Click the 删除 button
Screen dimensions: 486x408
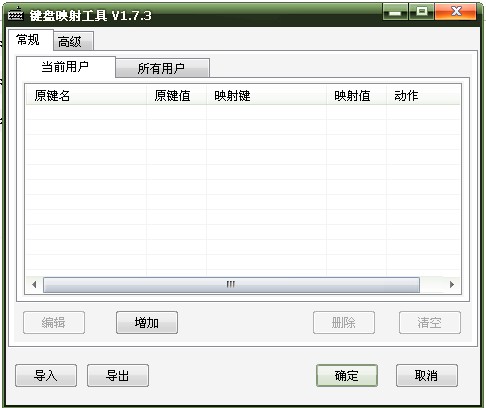point(344,322)
